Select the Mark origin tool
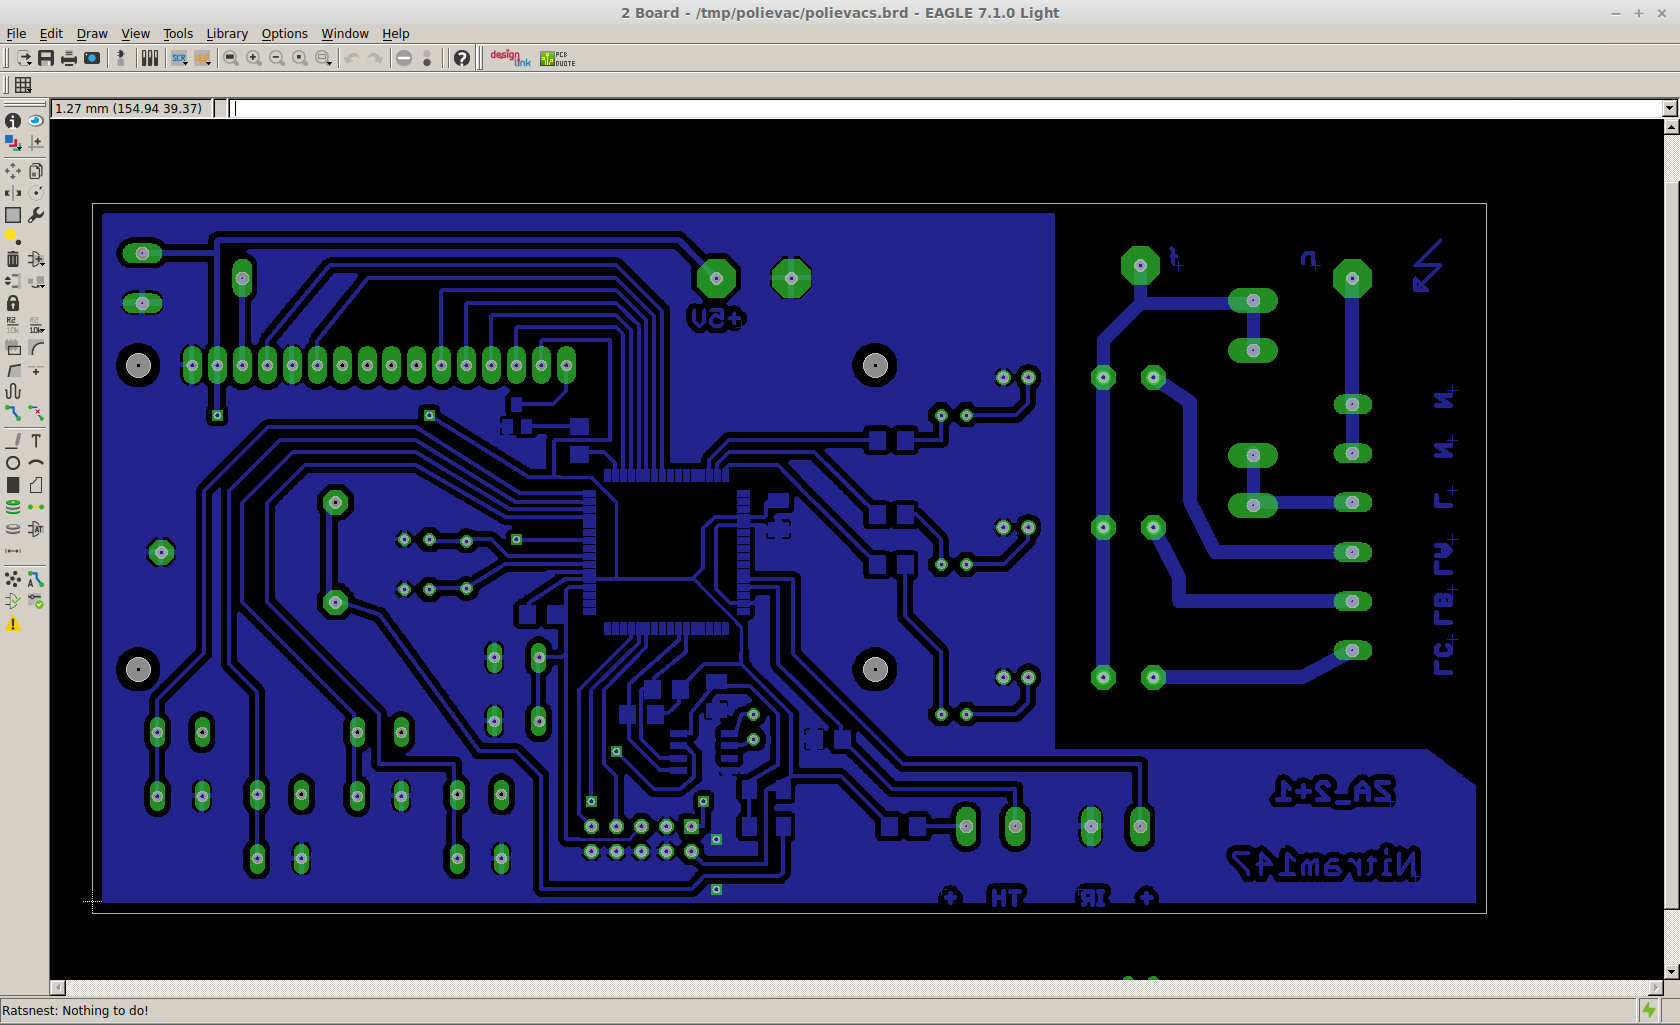This screenshot has height=1025, width=1680. (x=36, y=142)
